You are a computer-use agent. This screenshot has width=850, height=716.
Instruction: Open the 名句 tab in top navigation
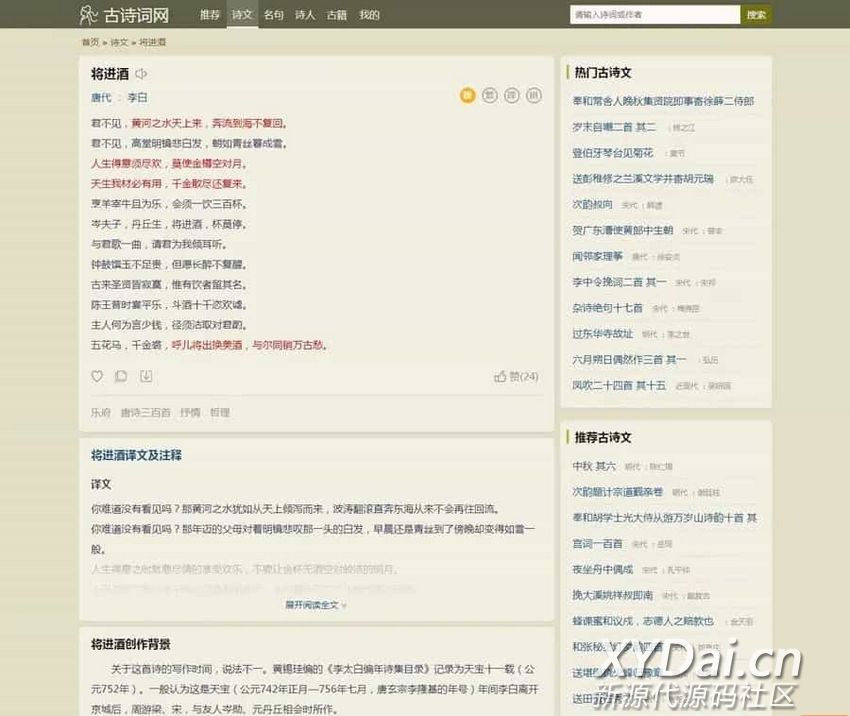(x=273, y=15)
